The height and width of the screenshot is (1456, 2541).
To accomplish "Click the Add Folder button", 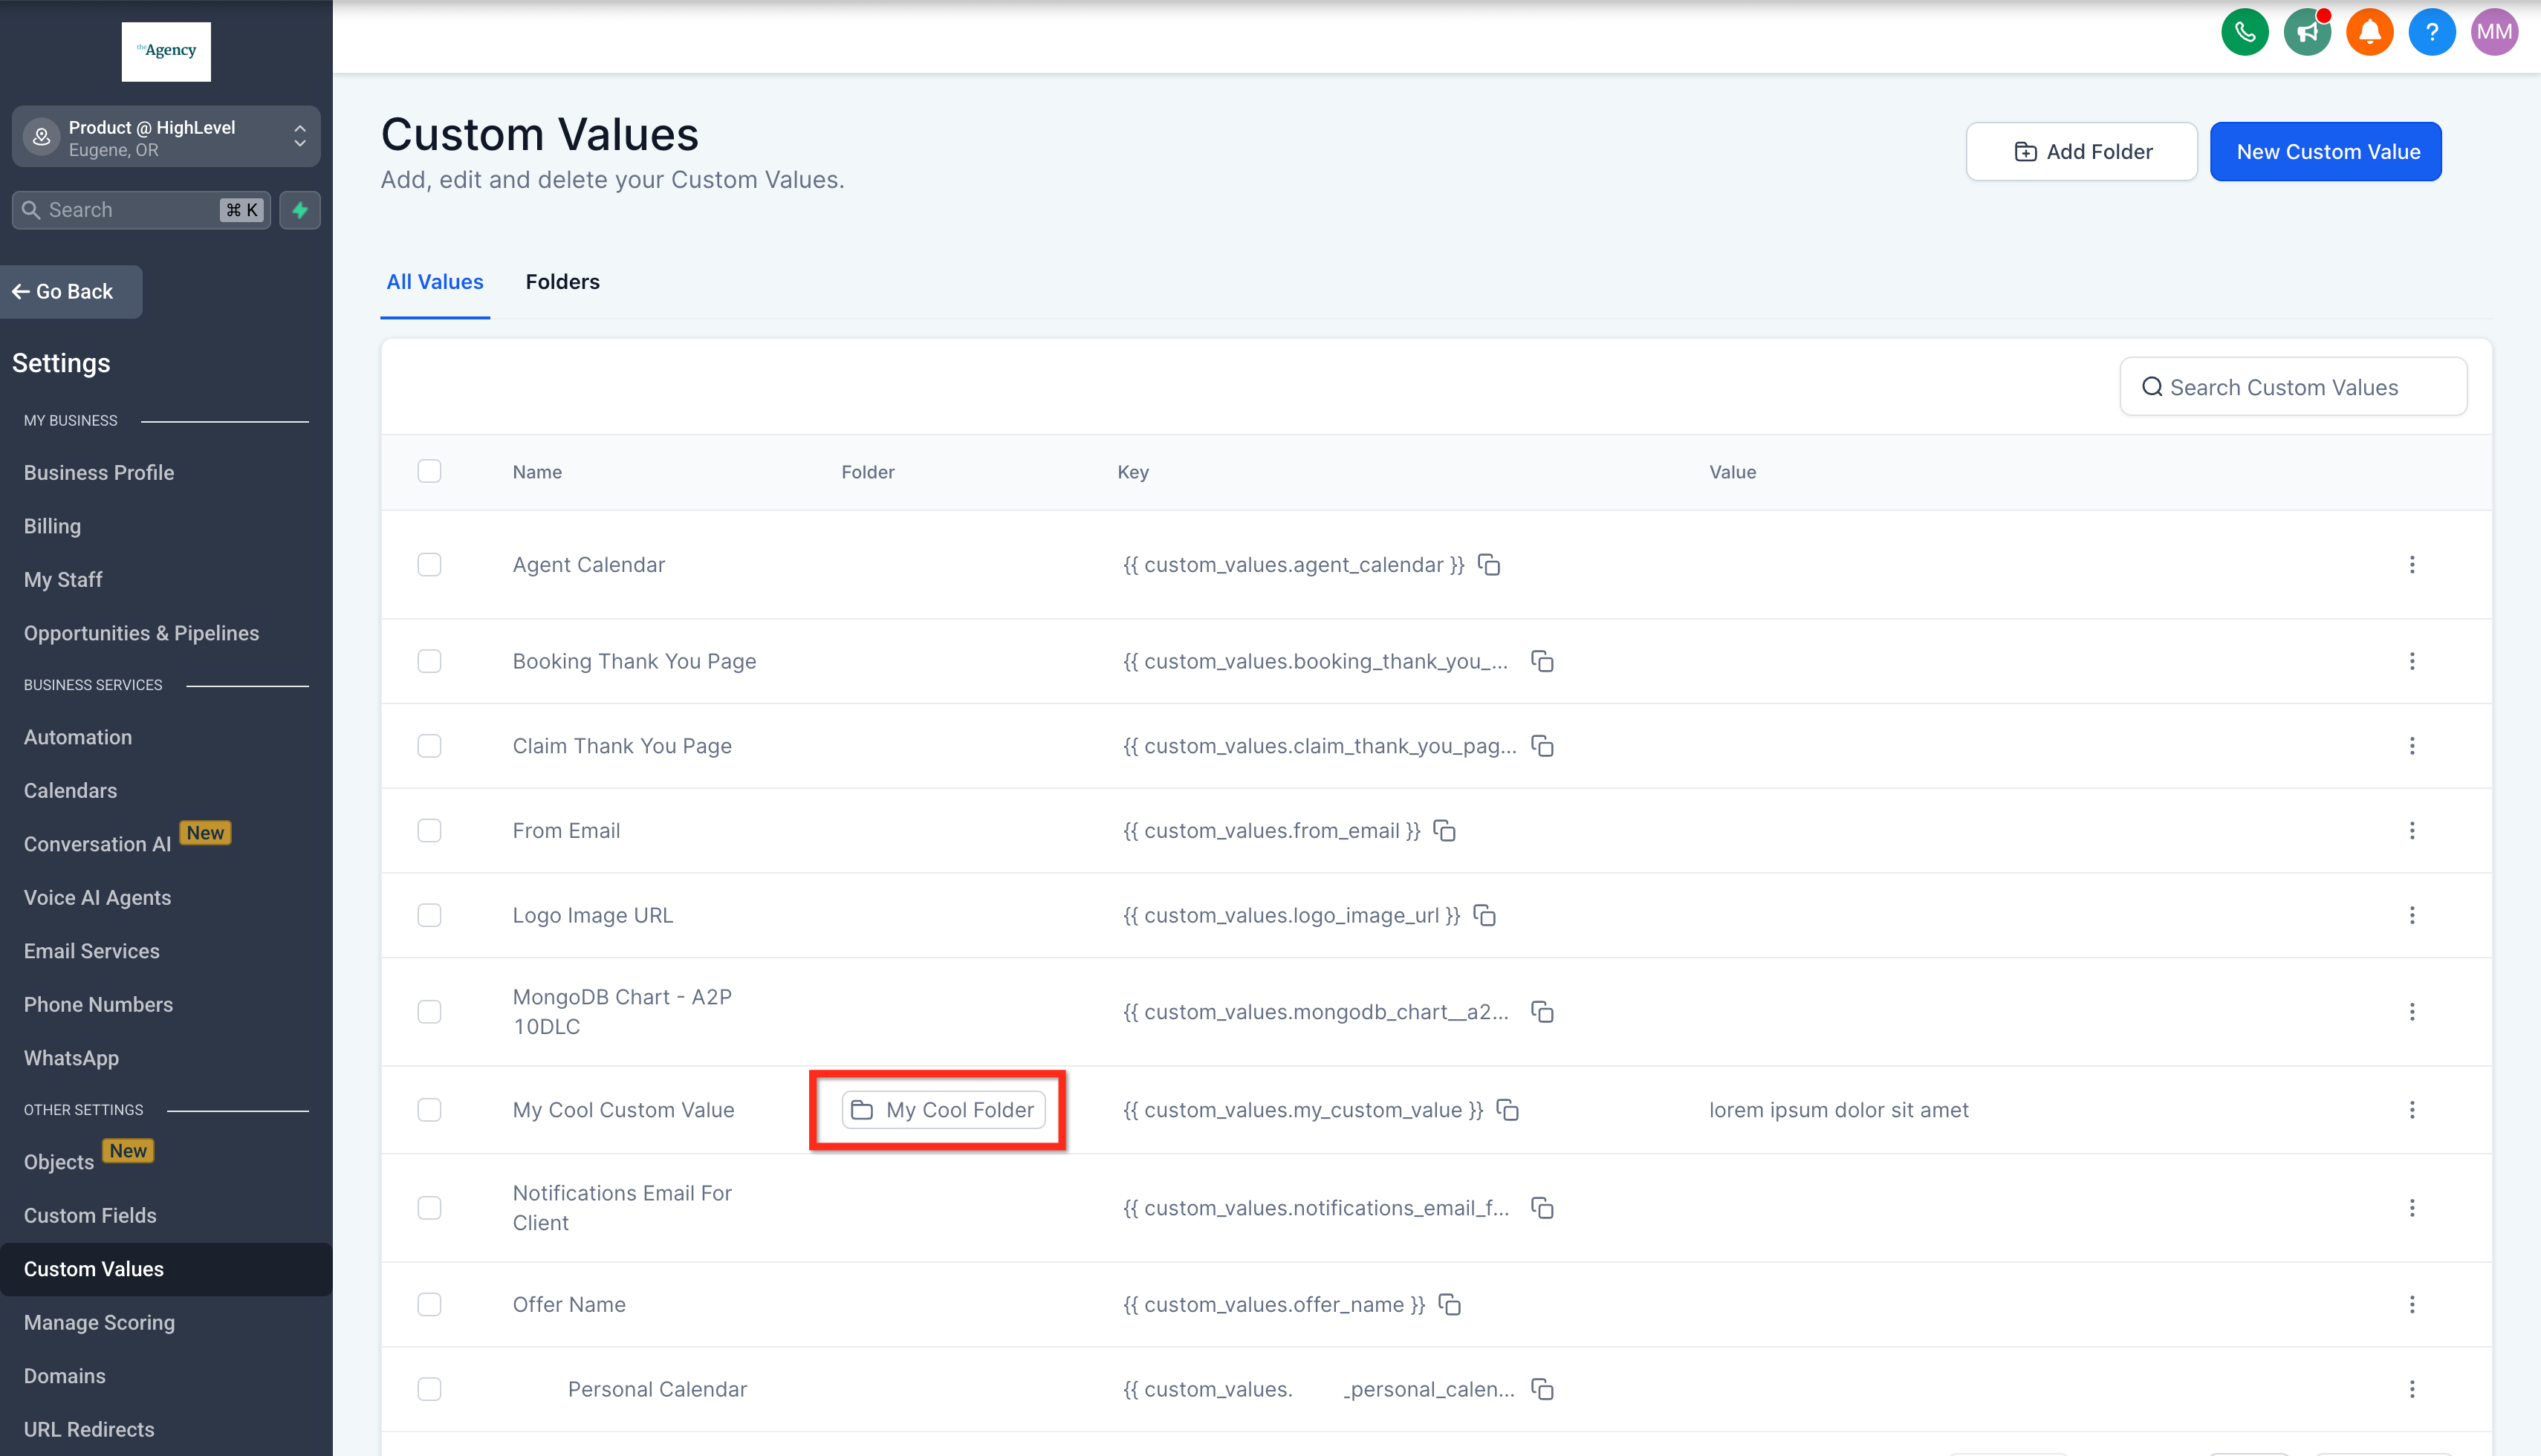I will [2081, 152].
